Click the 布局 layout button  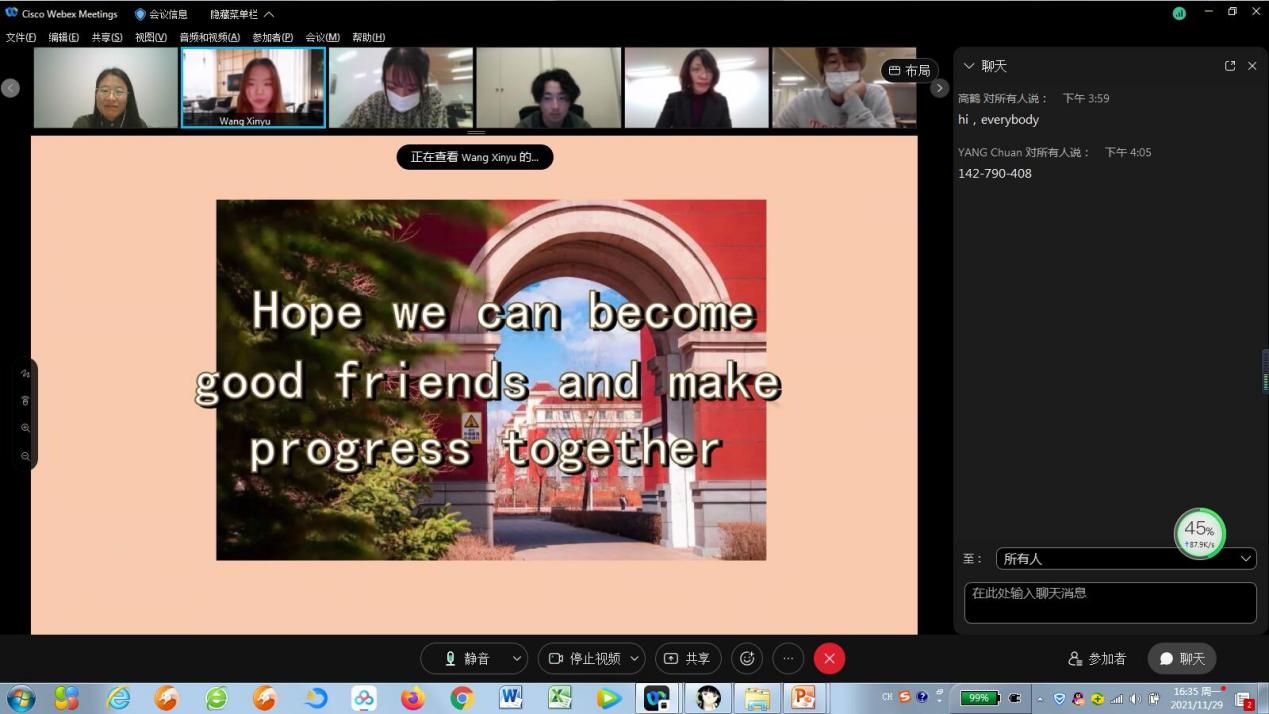[x=909, y=70]
